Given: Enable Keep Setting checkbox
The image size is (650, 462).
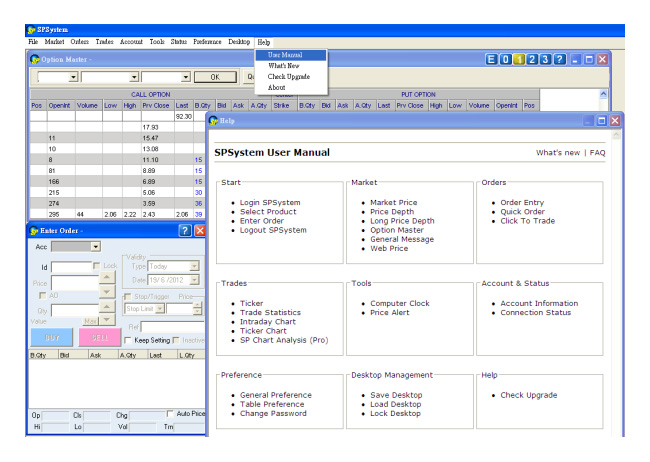Looking at the screenshot, I should coord(128,340).
